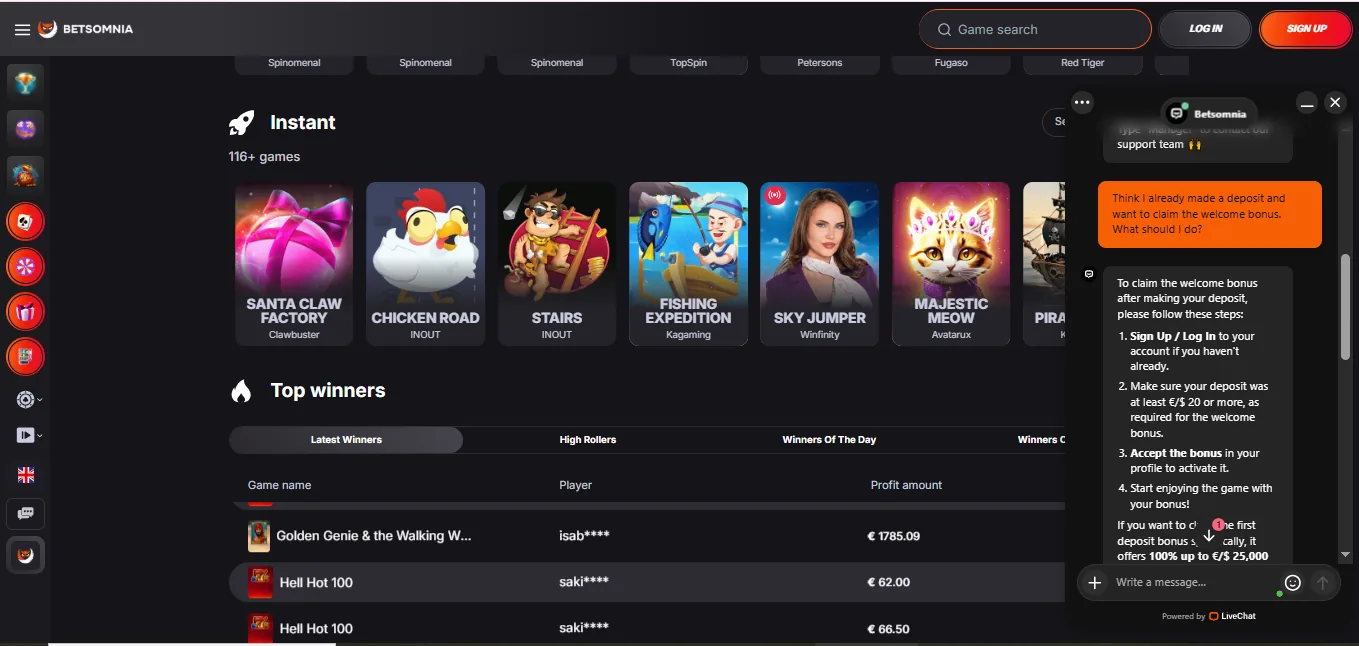
Task: Open the playing cards sidebar icon
Action: tap(26, 221)
